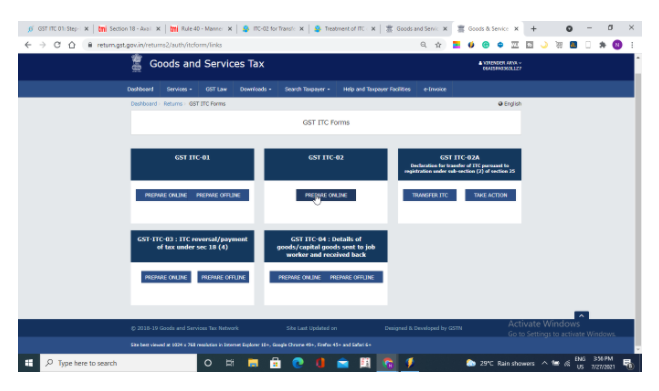Click Prepare Online under GST ITC-03
The image size is (659, 391).
(x=166, y=277)
